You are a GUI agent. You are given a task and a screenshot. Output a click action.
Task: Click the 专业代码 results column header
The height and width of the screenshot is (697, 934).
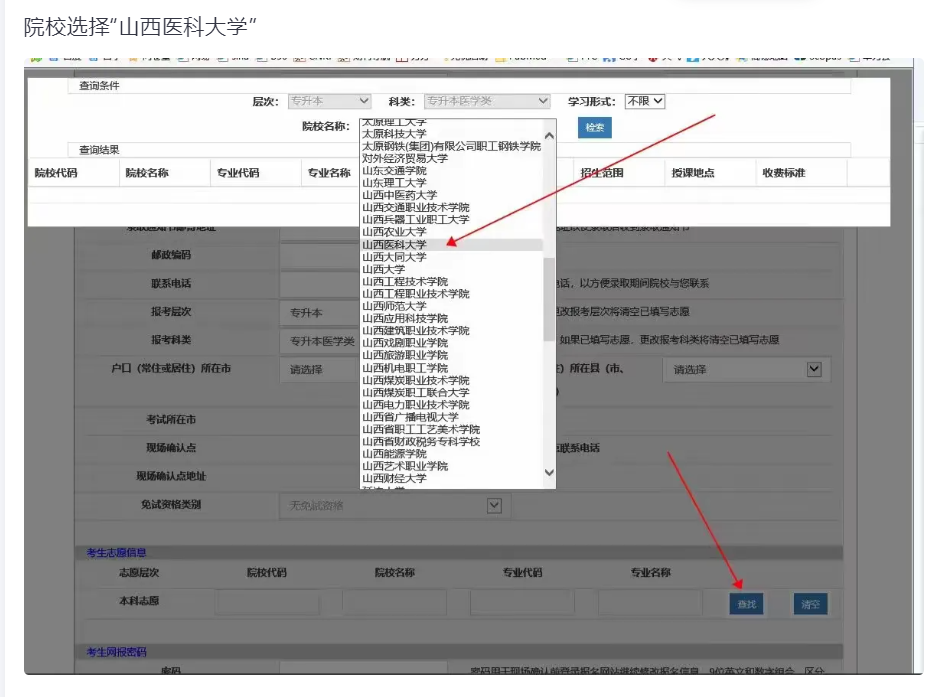pos(238,173)
